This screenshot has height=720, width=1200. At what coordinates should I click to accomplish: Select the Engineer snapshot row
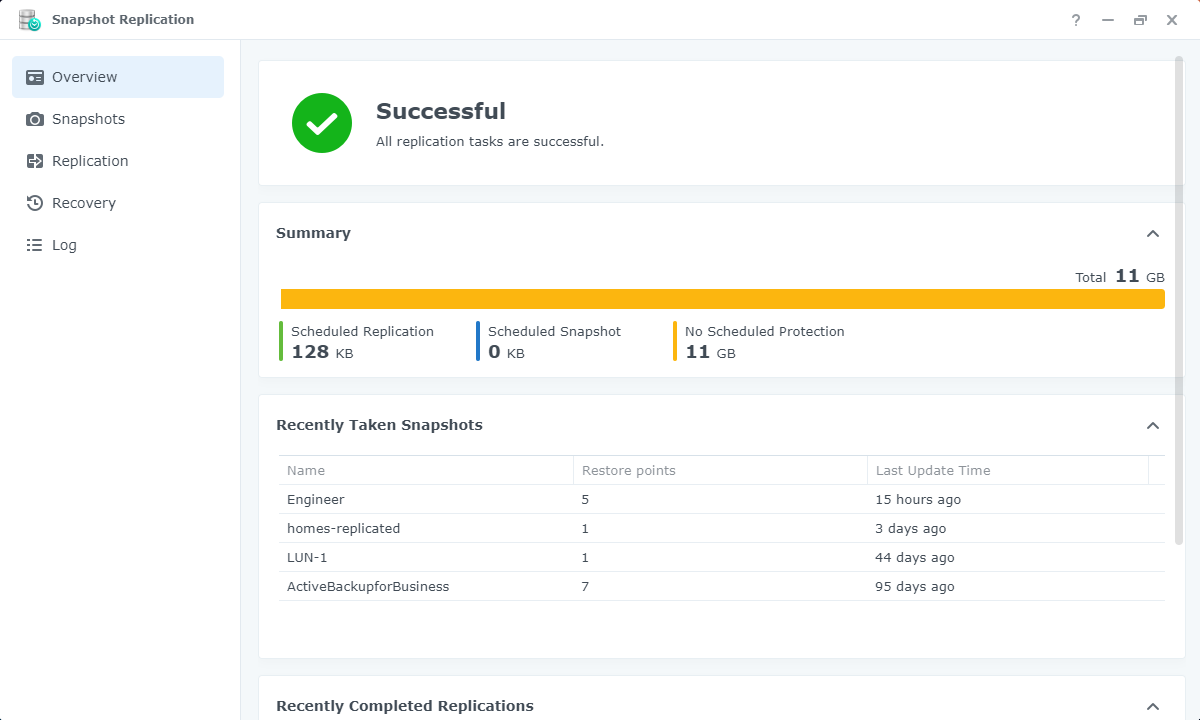tap(315, 499)
